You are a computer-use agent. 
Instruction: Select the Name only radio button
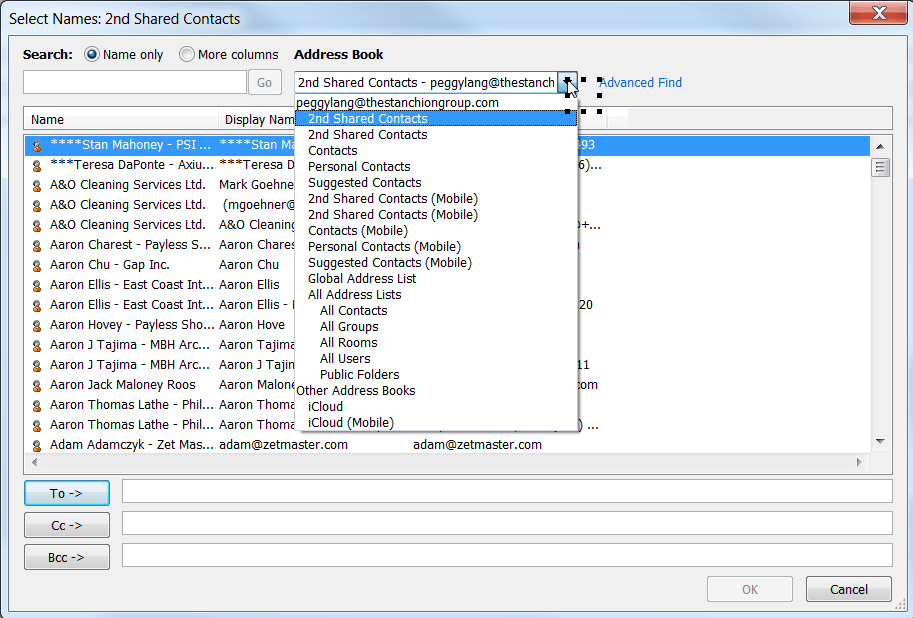90,55
